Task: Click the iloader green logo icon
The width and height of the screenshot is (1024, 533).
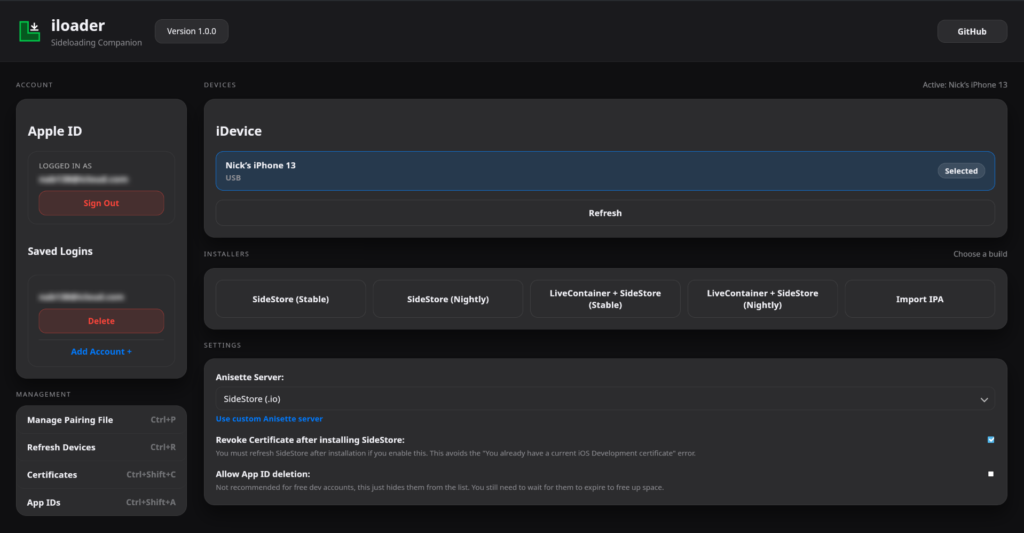Action: 30,31
